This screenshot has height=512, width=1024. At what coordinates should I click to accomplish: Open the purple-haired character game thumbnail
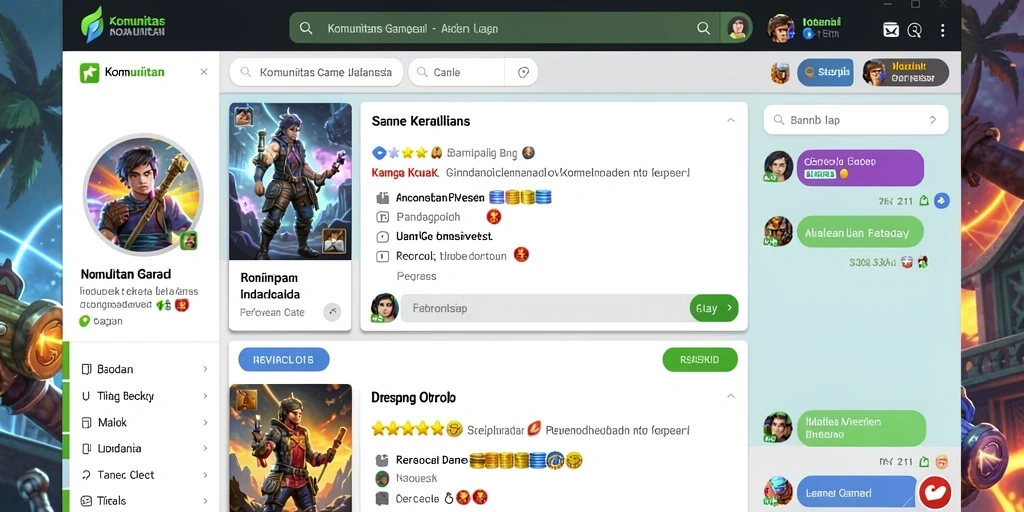(290, 181)
